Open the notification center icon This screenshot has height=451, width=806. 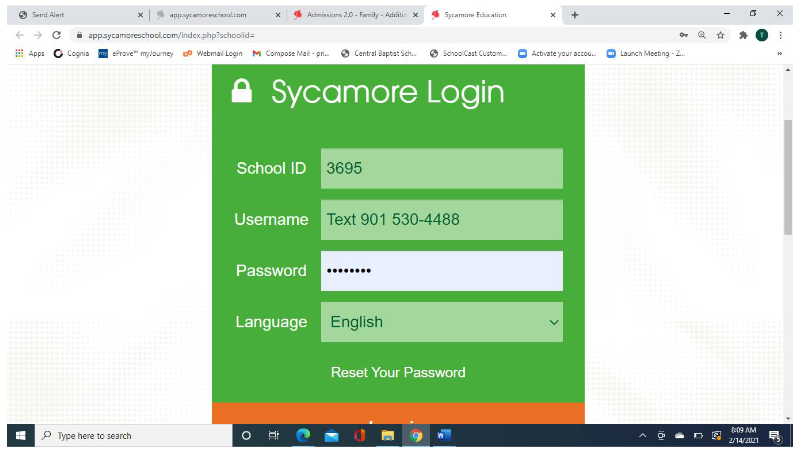click(775, 436)
